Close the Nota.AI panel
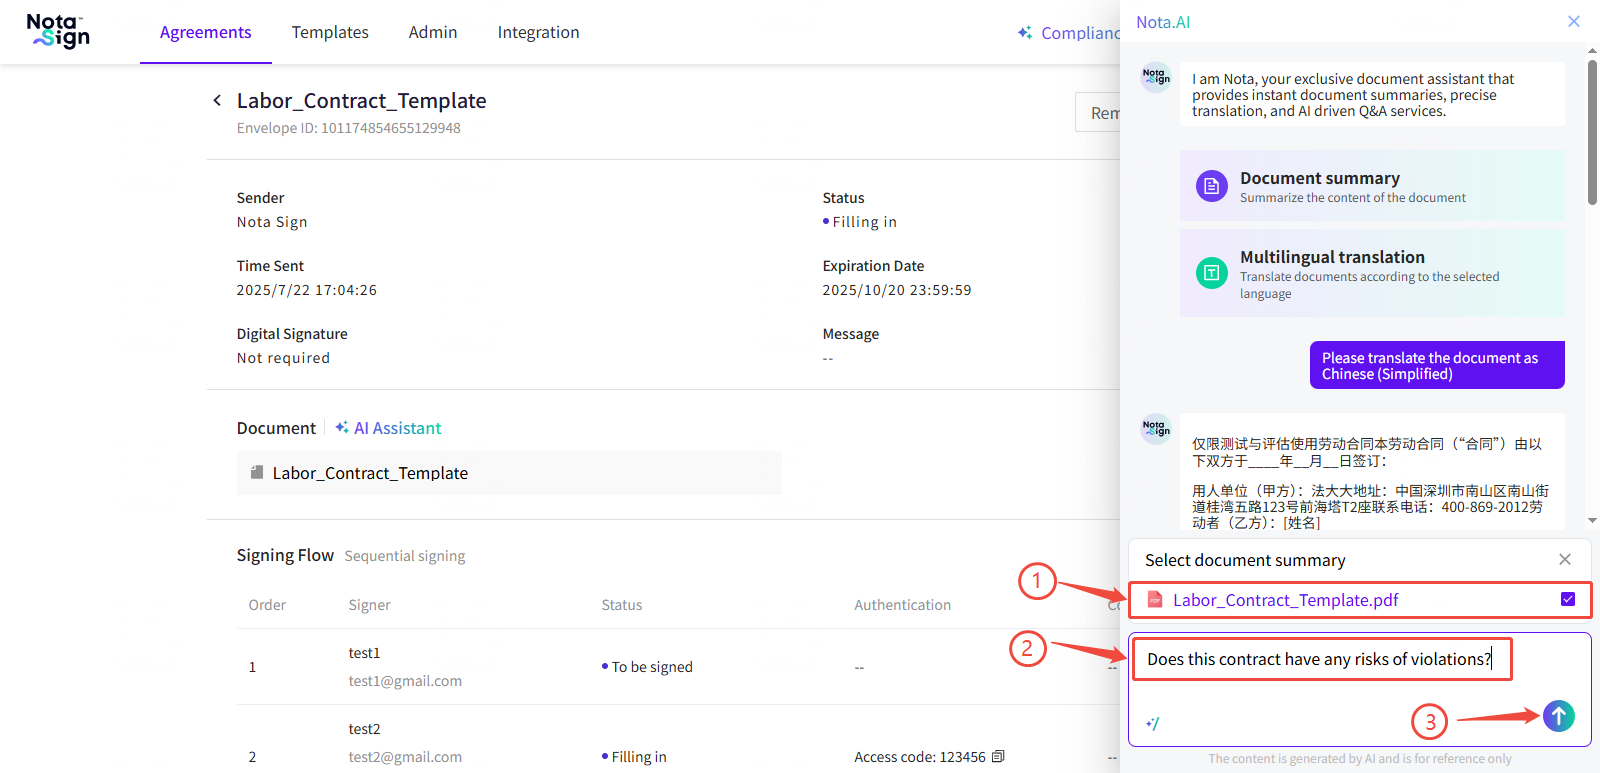The height and width of the screenshot is (773, 1600). [1573, 21]
